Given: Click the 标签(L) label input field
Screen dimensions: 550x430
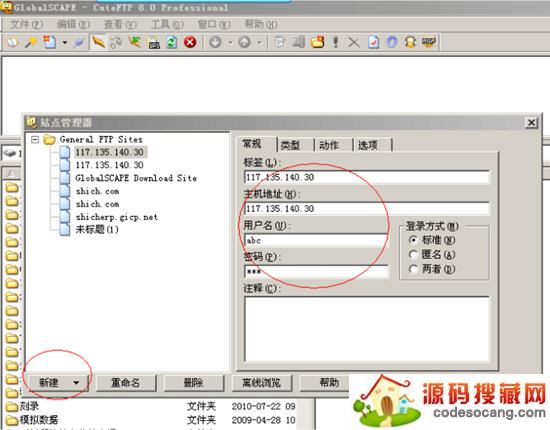Looking at the screenshot, I should (367, 177).
